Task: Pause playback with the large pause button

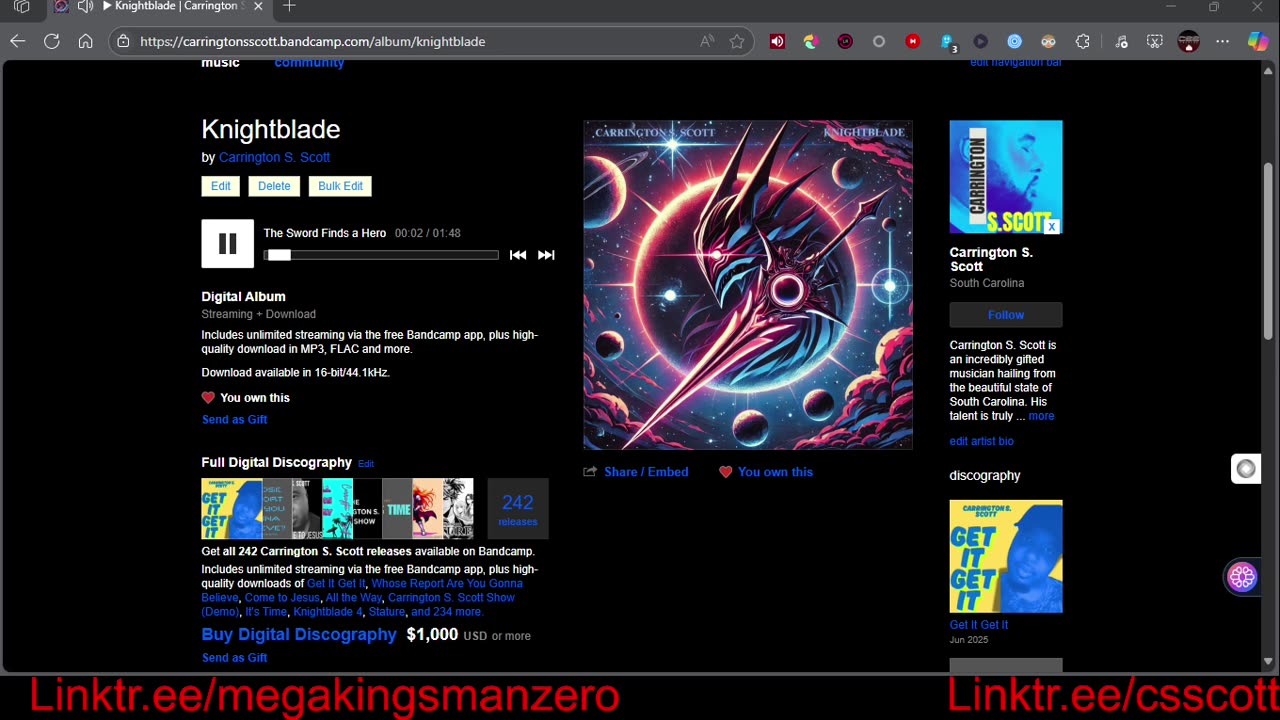Action: [227, 243]
